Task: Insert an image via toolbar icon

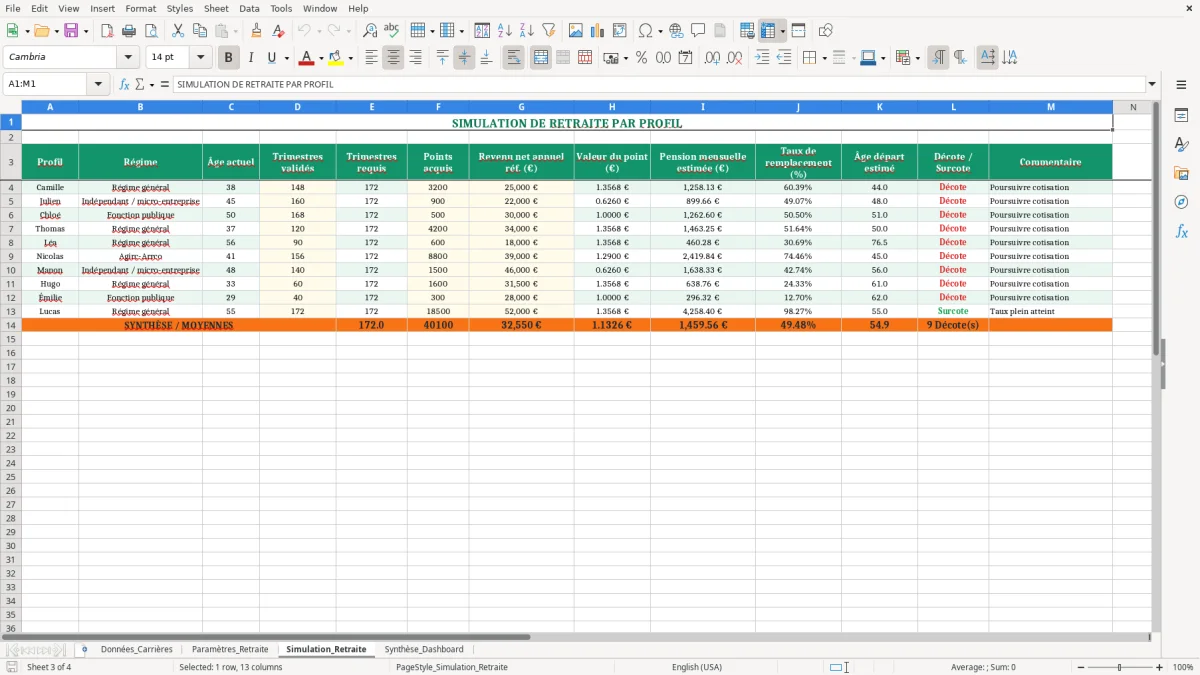Action: pos(576,31)
